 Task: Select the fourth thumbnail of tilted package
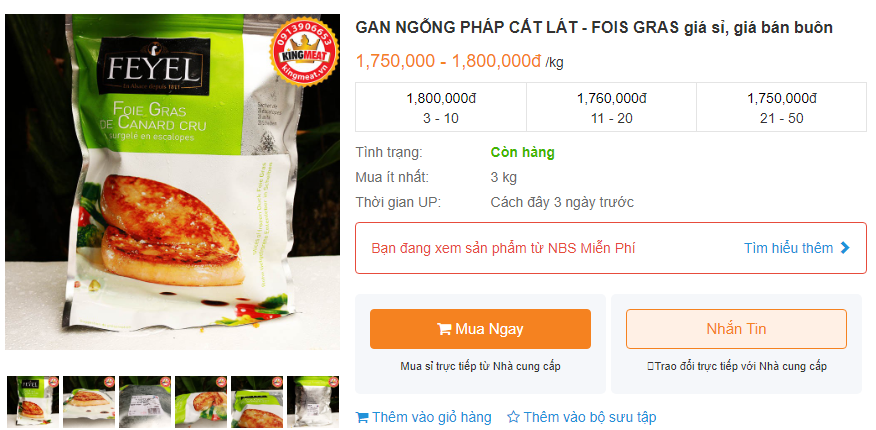(x=201, y=402)
